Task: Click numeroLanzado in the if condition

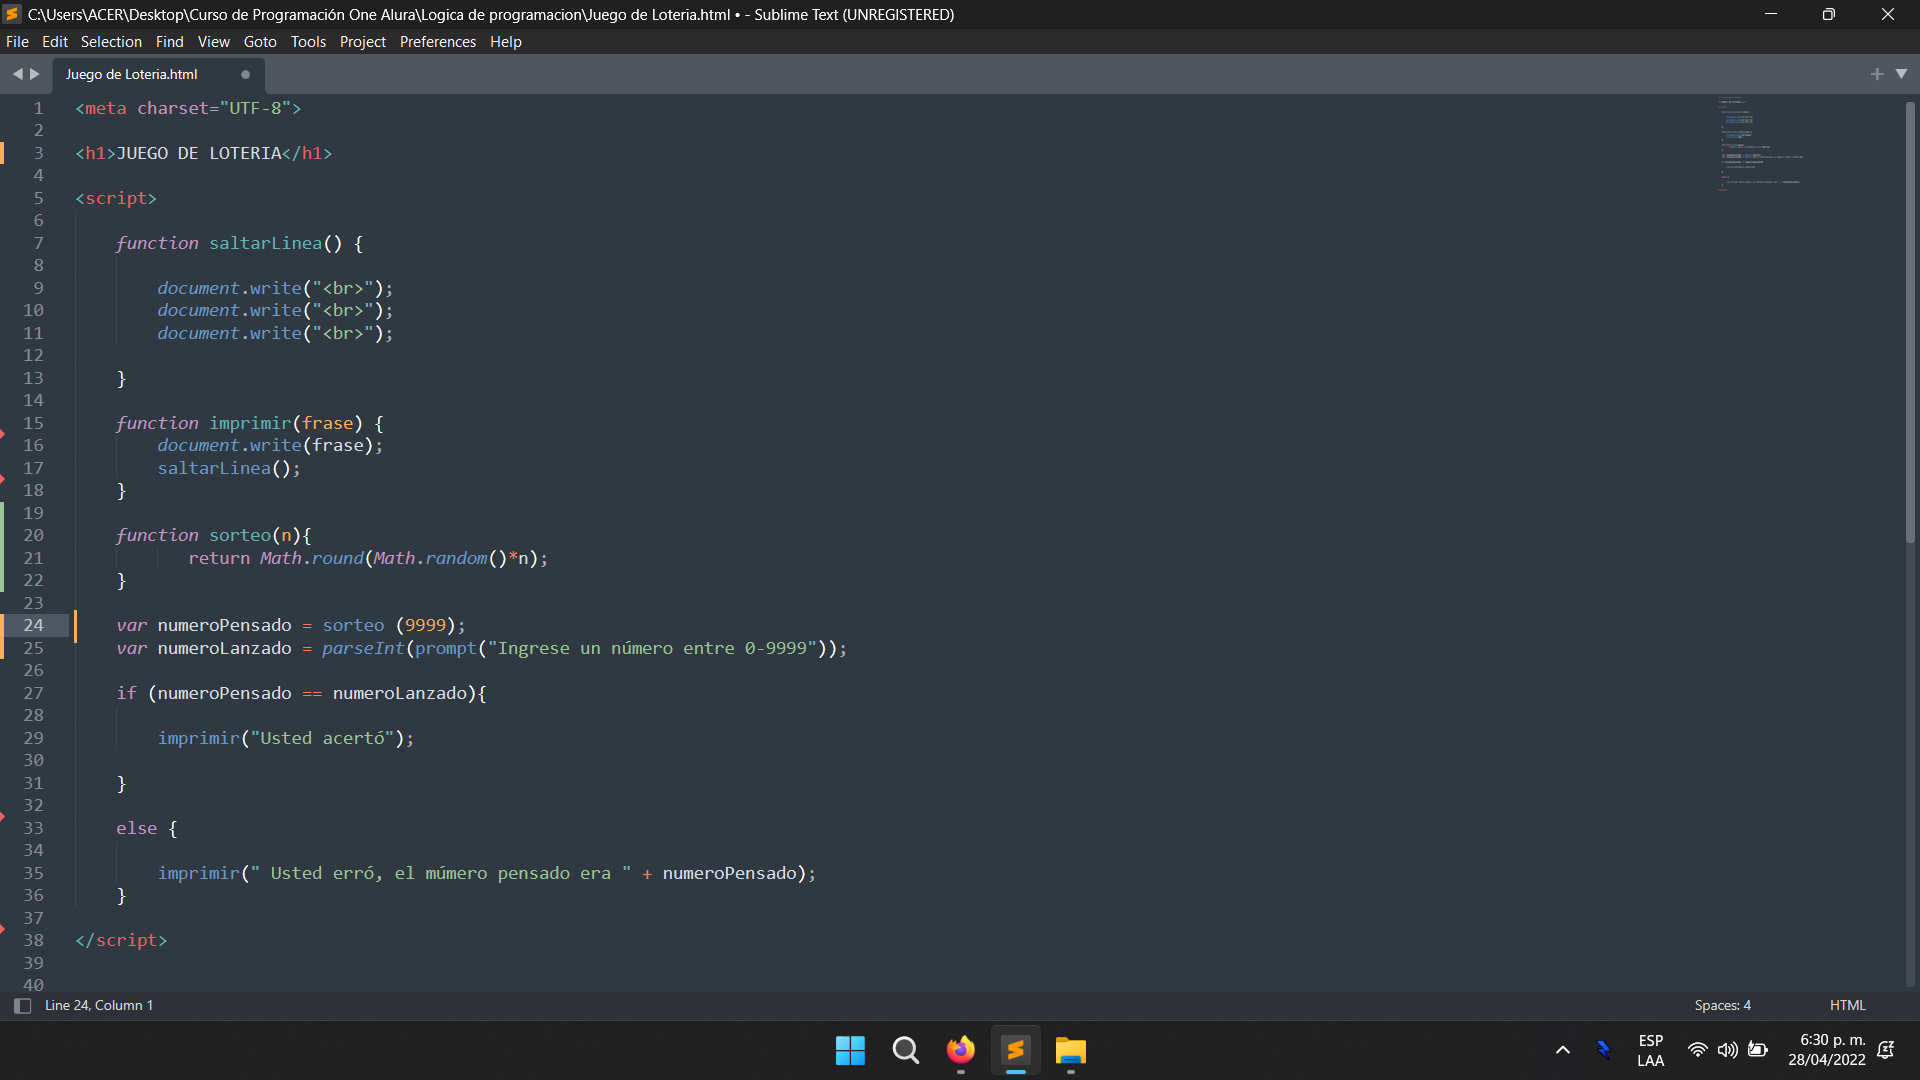Action: [399, 694]
